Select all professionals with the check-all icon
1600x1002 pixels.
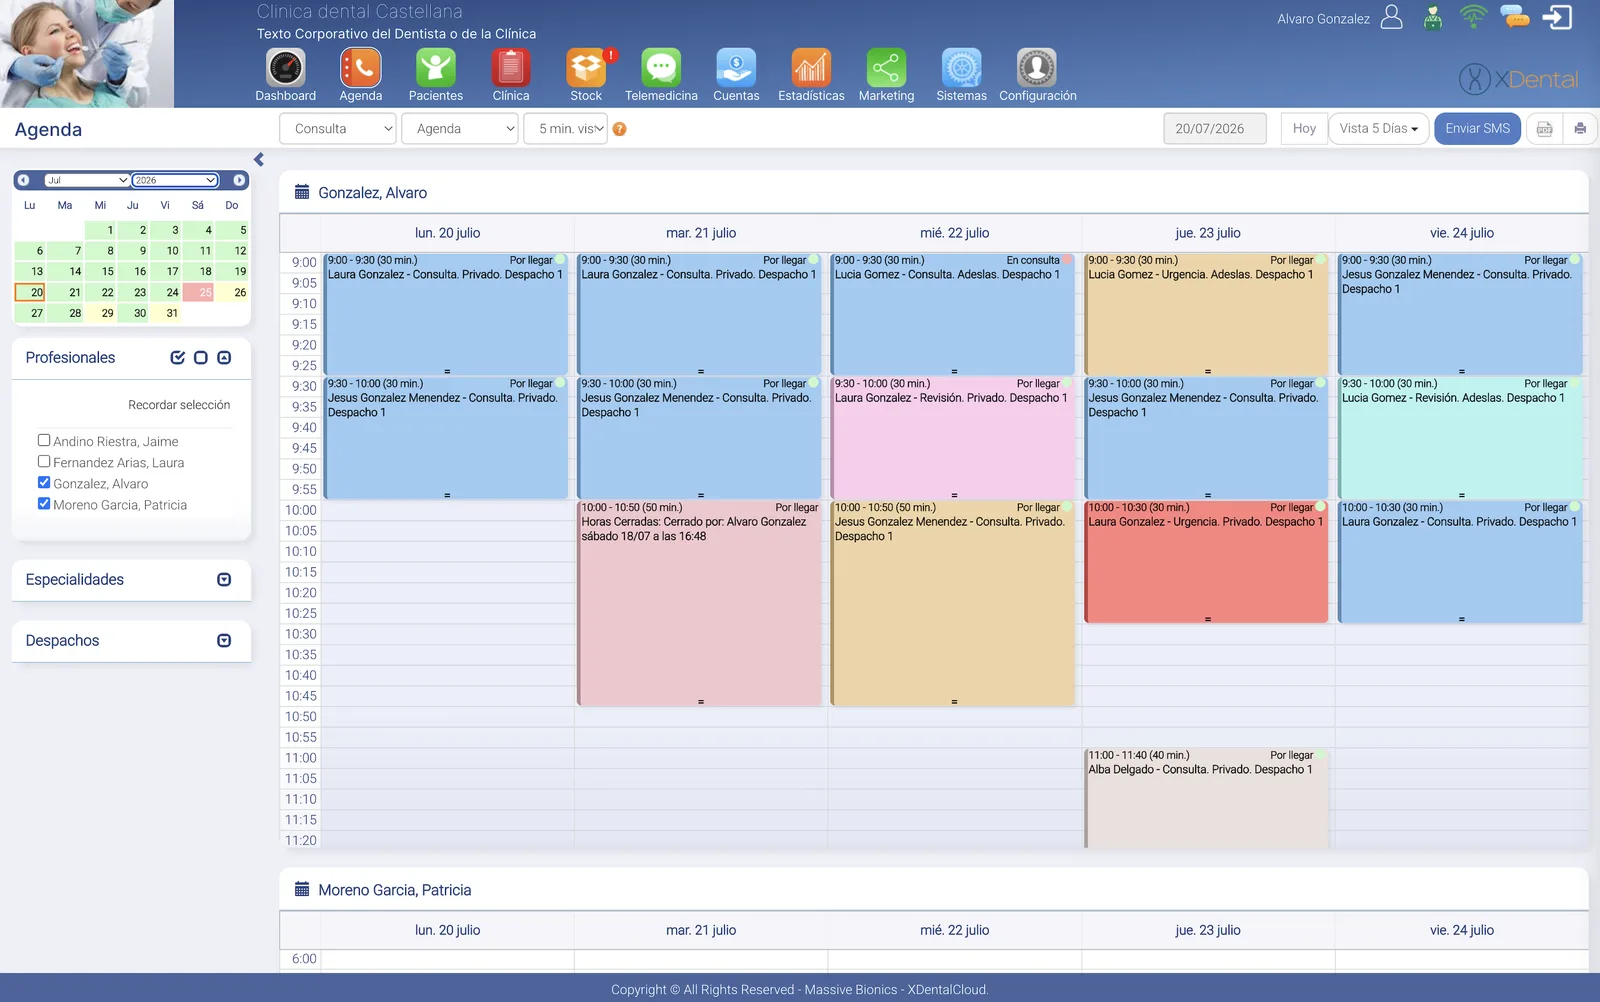[x=178, y=358]
